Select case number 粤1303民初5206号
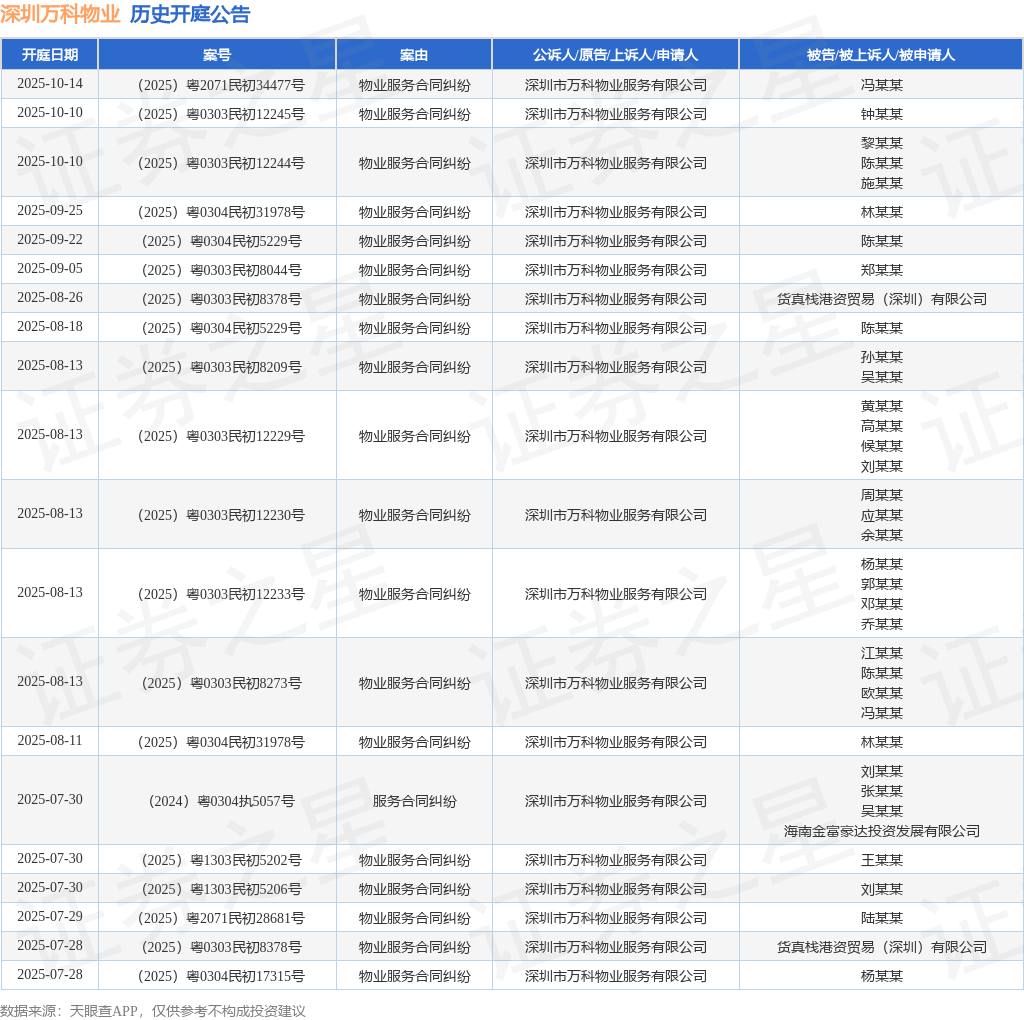 221,889
